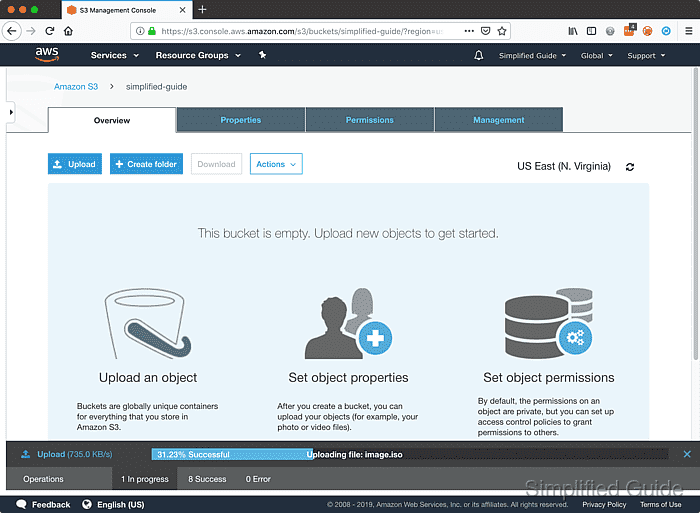Open the Firefox hamburger menu
The width and height of the screenshot is (700, 513).
click(x=689, y=31)
